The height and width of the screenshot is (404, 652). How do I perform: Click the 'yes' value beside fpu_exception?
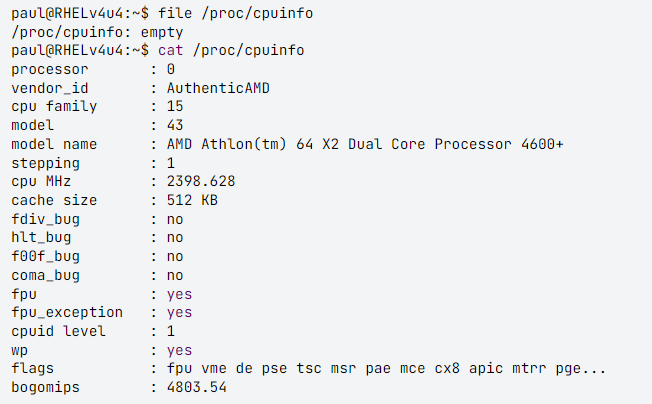[x=179, y=313]
